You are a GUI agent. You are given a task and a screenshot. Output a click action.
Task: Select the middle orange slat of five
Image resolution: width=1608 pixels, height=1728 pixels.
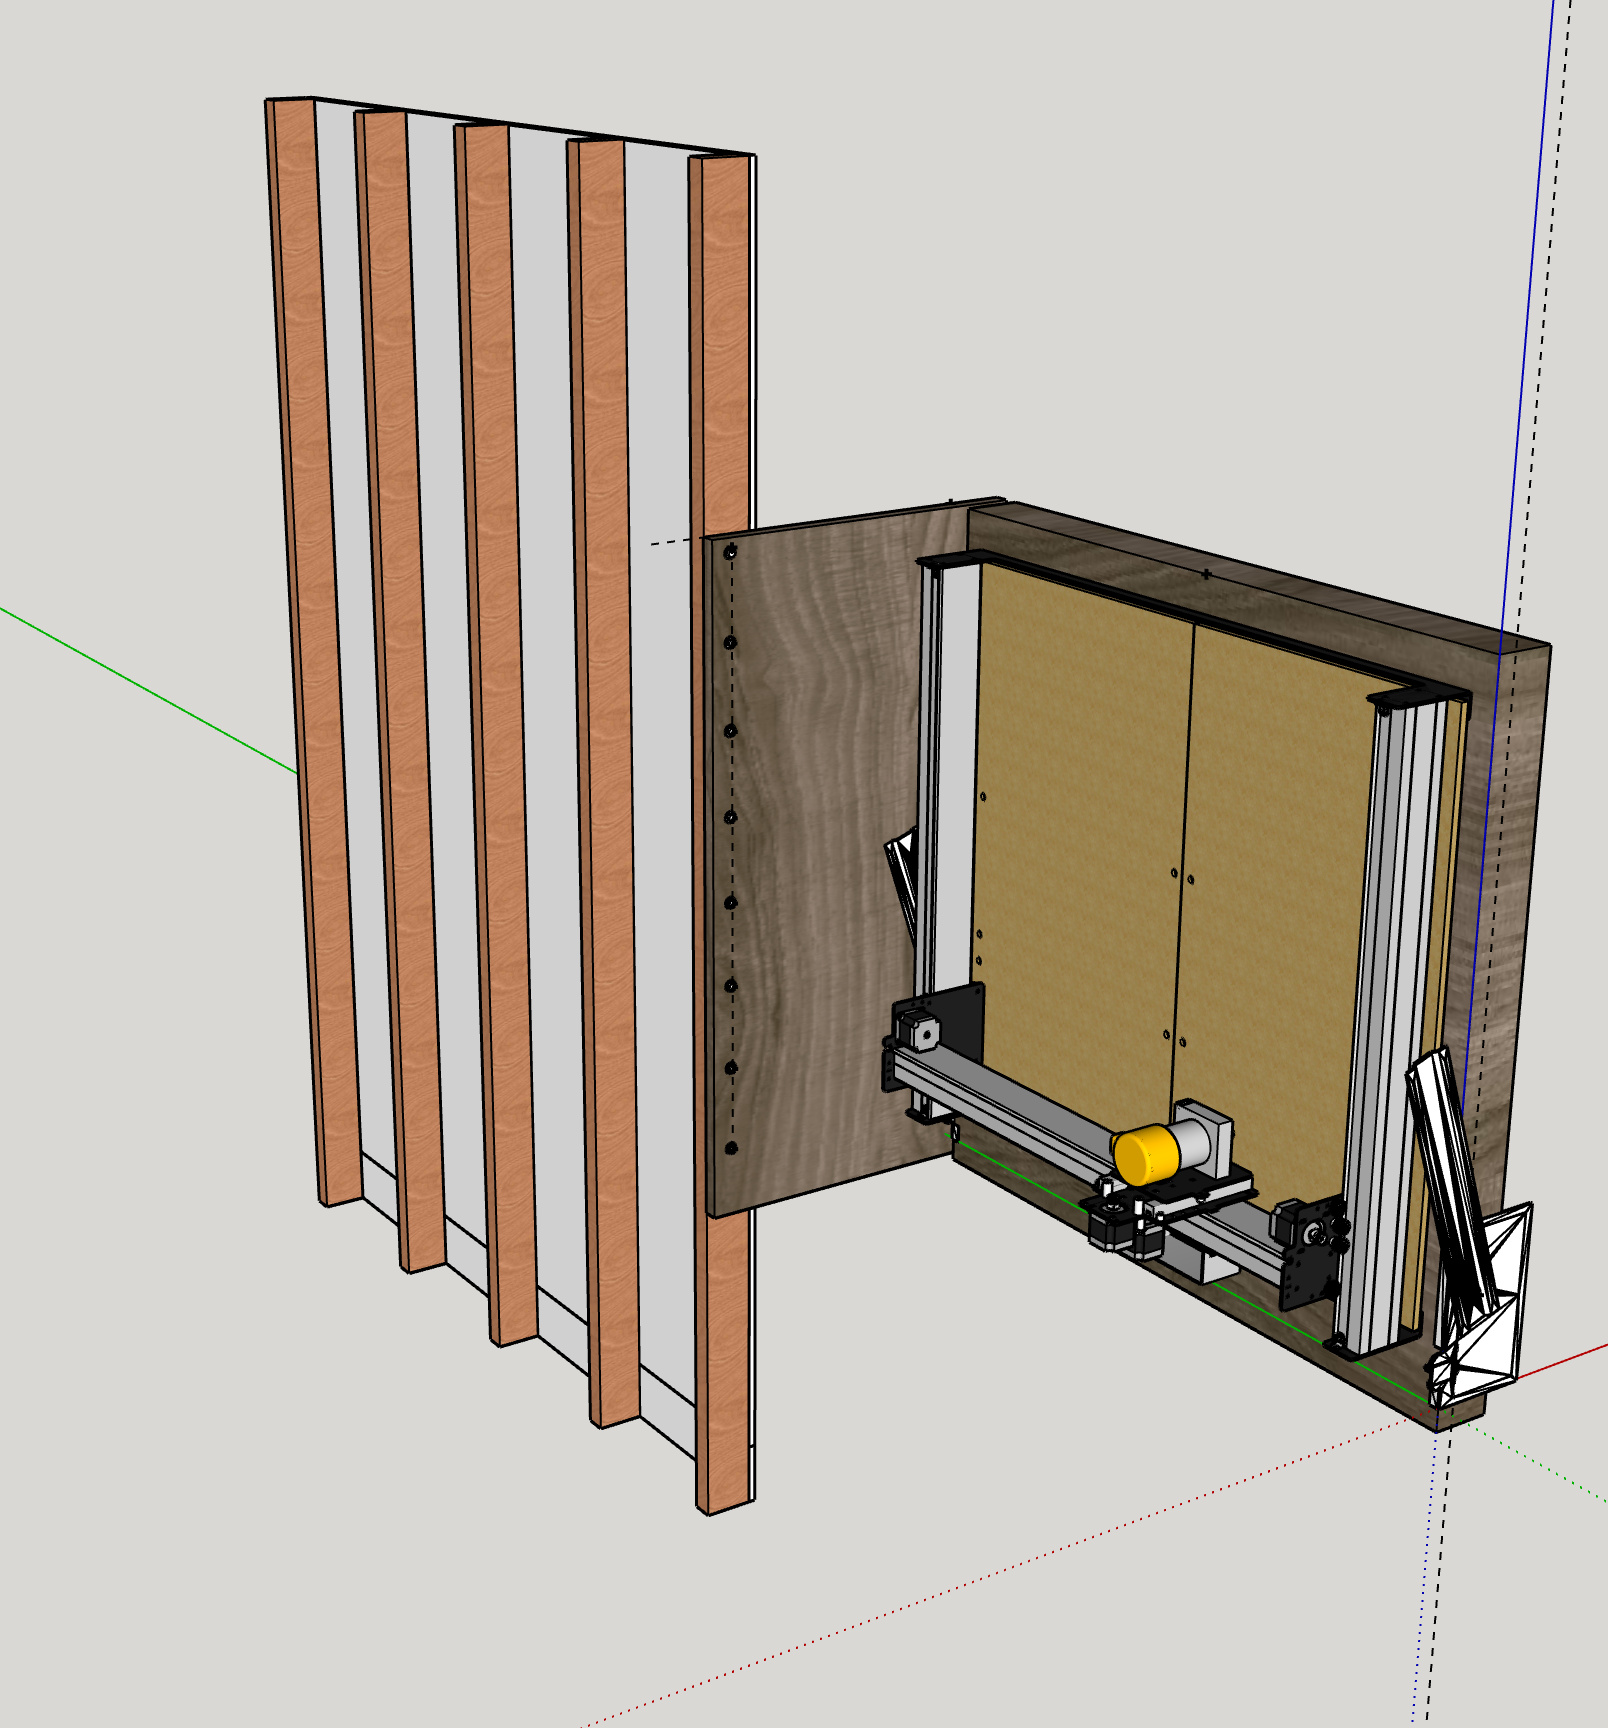tap(498, 735)
